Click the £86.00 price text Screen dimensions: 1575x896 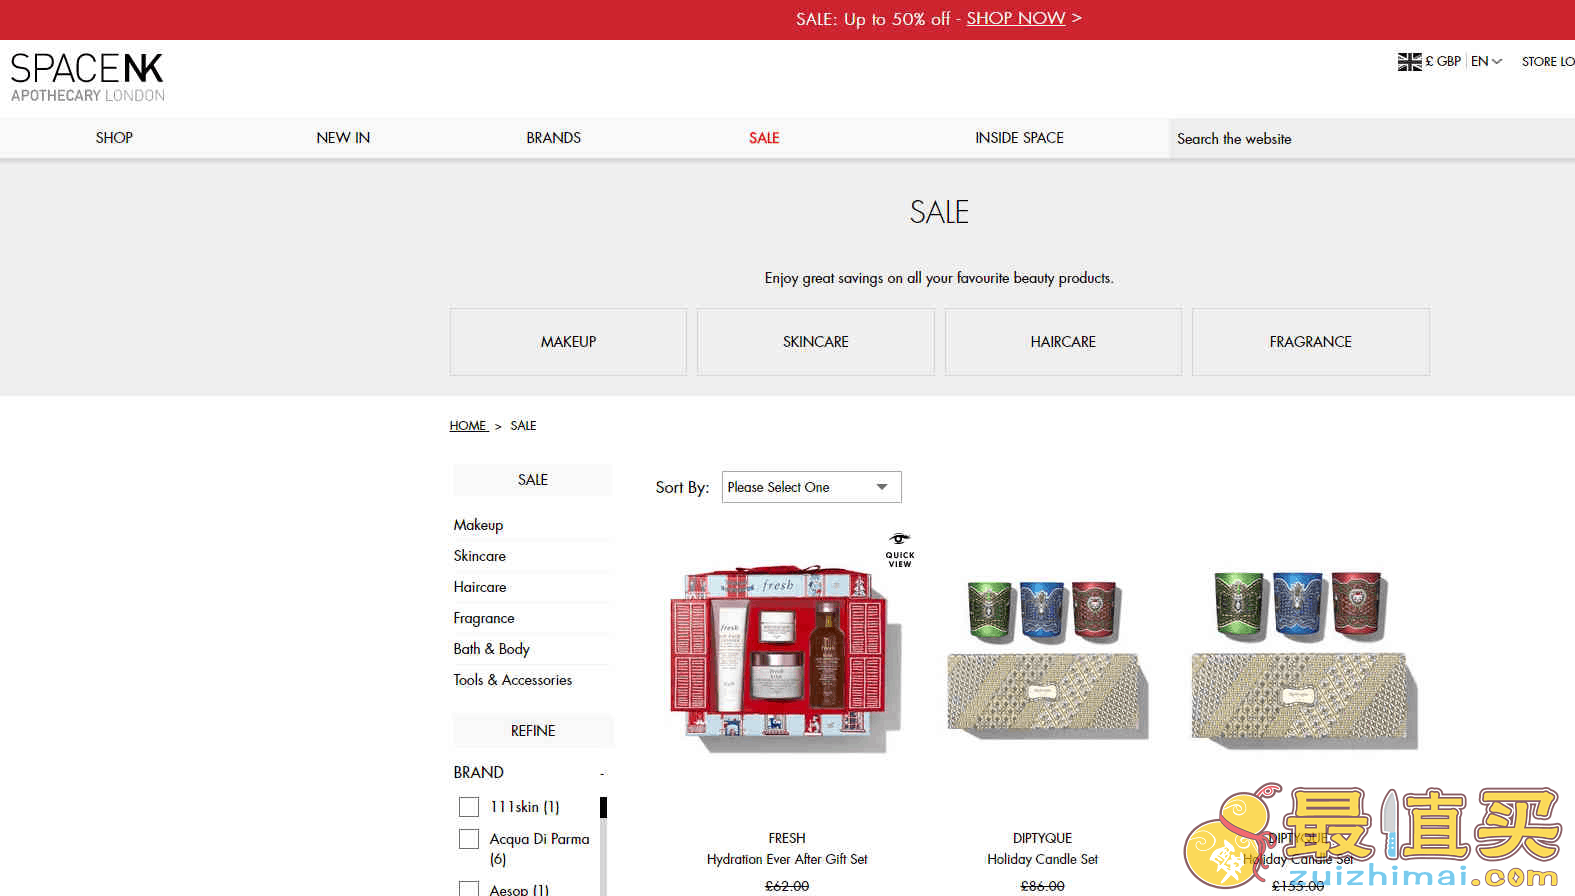coord(1042,886)
